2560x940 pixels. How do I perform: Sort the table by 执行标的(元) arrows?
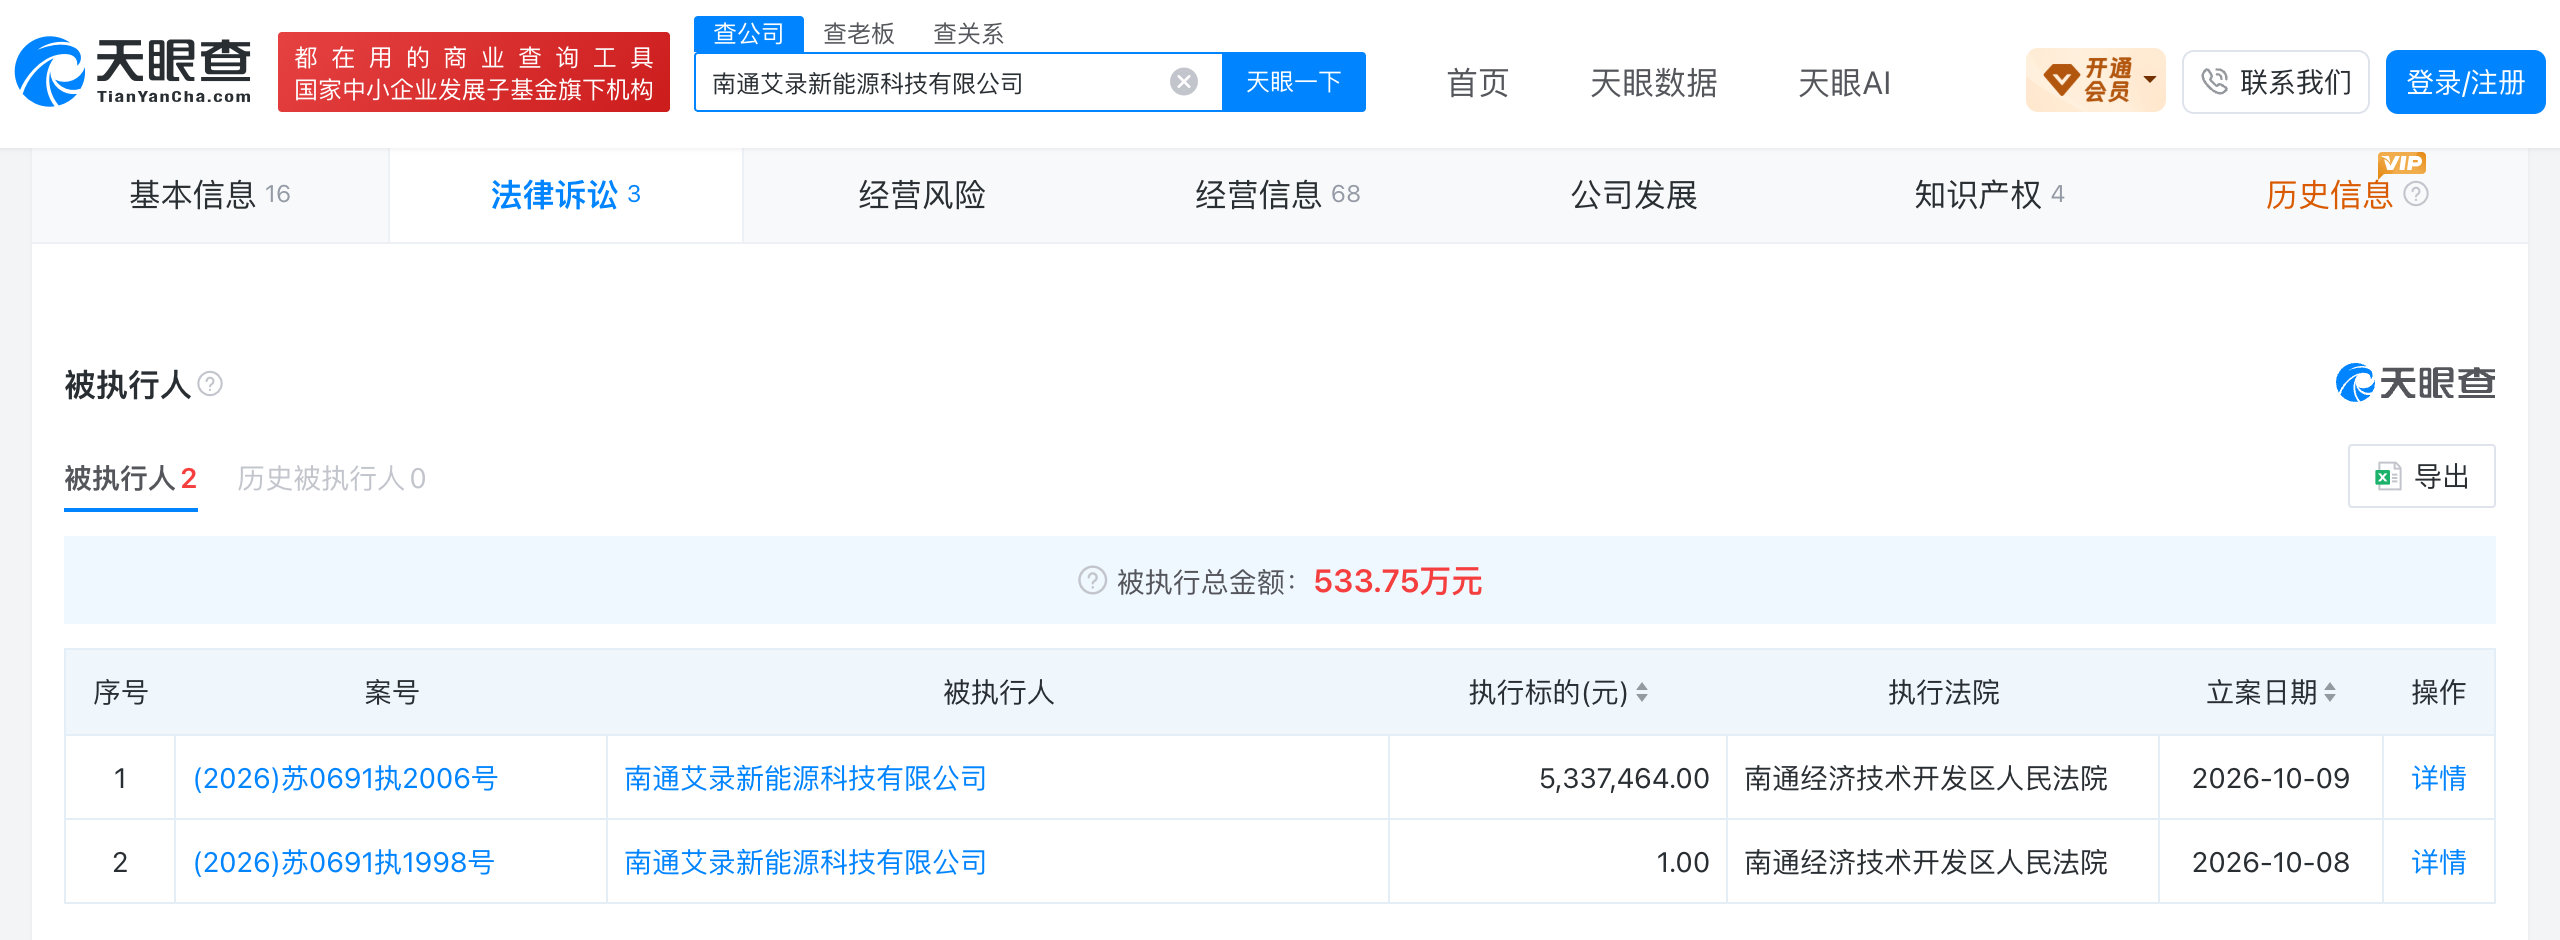pos(1642,692)
